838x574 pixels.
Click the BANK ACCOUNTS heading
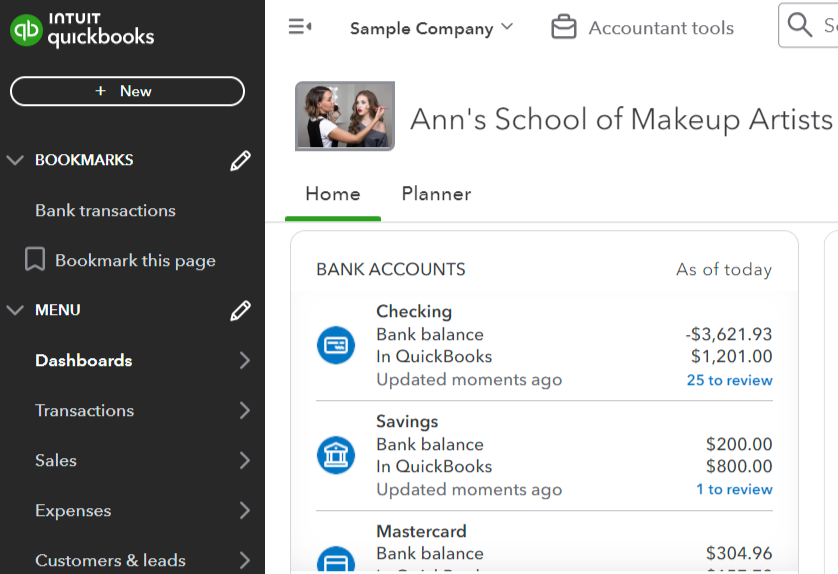tap(391, 269)
